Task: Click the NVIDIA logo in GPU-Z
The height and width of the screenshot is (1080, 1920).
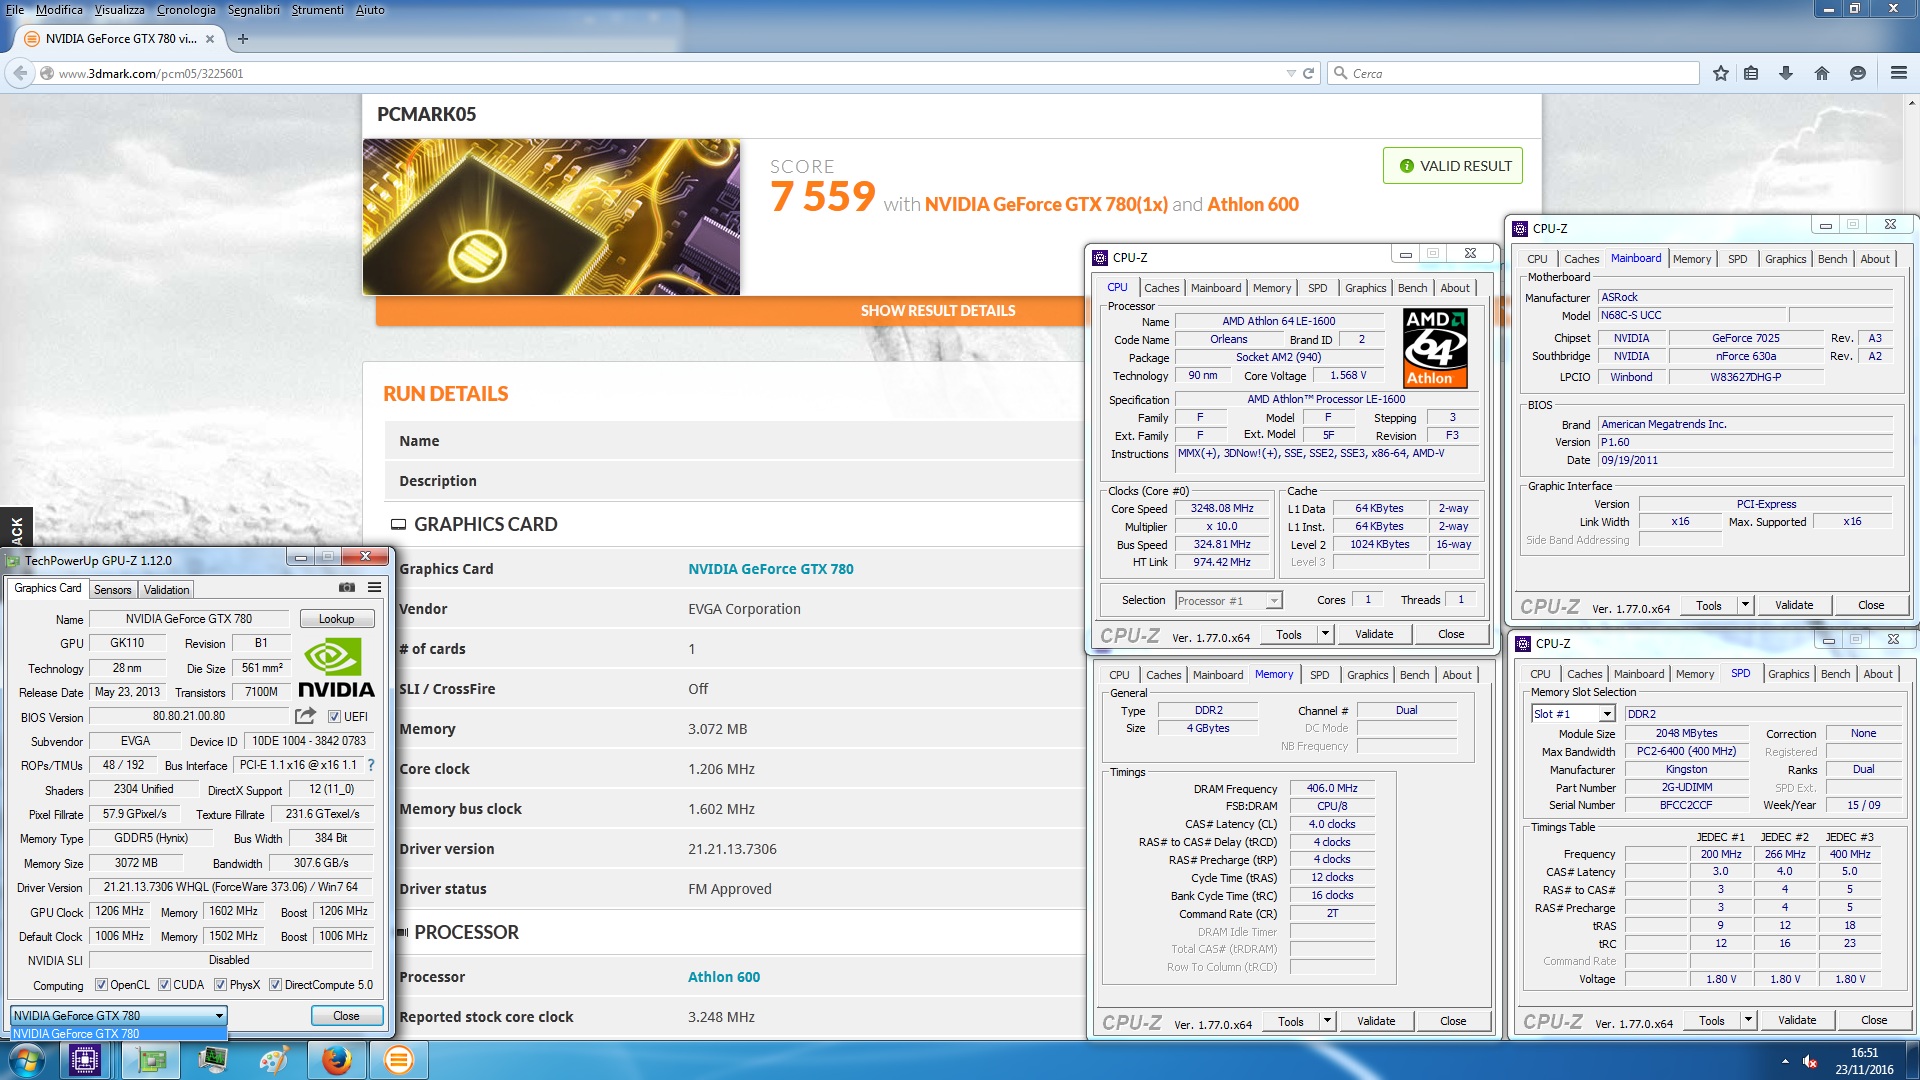Action: tap(336, 668)
